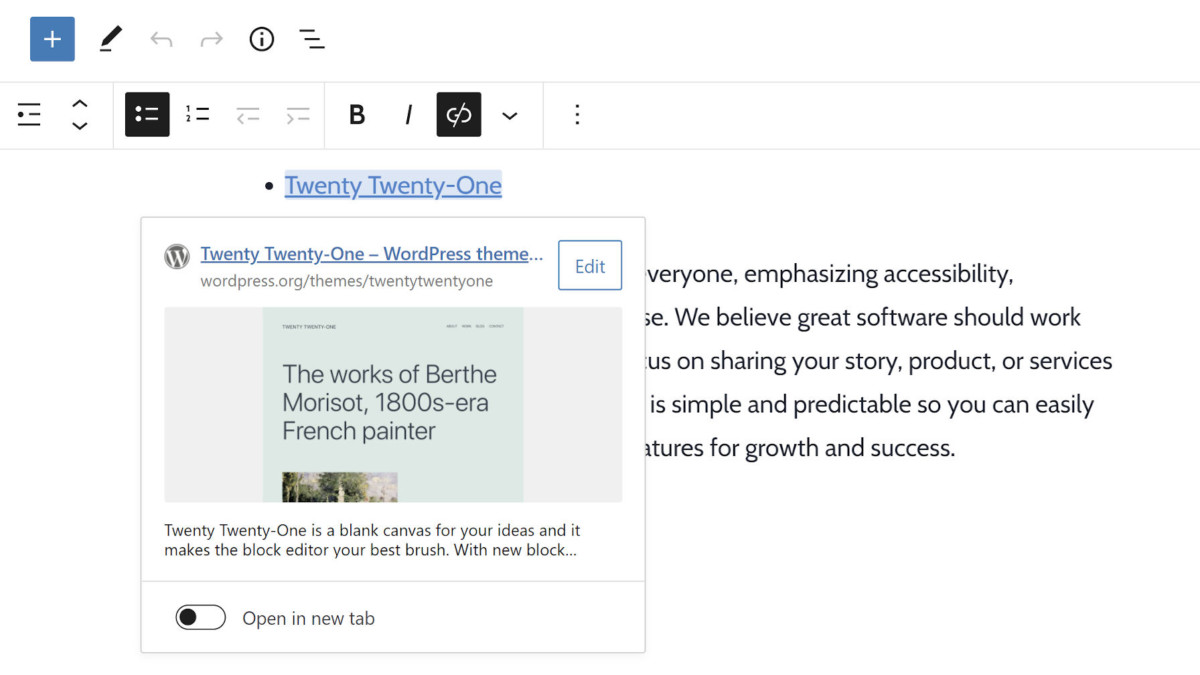Click the Move down chevron

pyautogui.click(x=80, y=127)
